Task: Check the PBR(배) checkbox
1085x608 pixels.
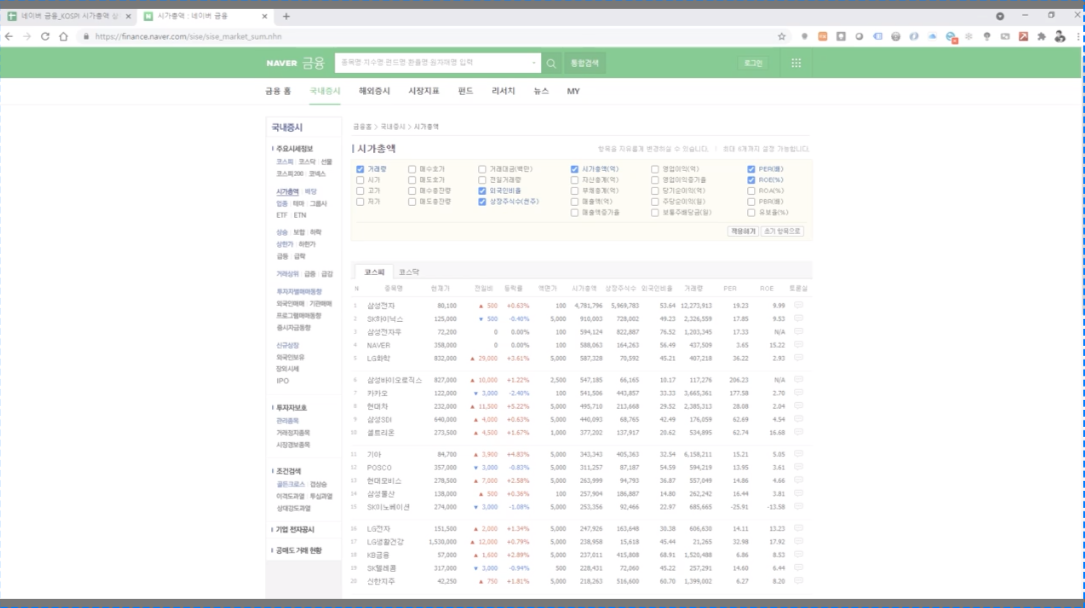Action: click(751, 202)
